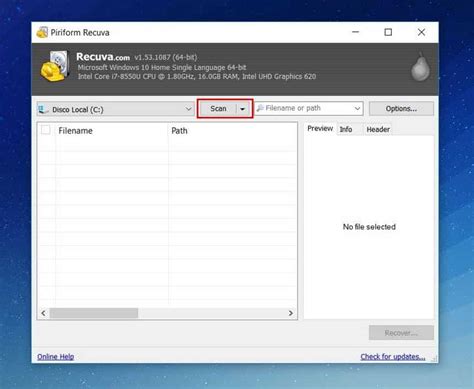
Task: Click the horizontal scrollbar thumb in file list
Action: pyautogui.click(x=94, y=313)
